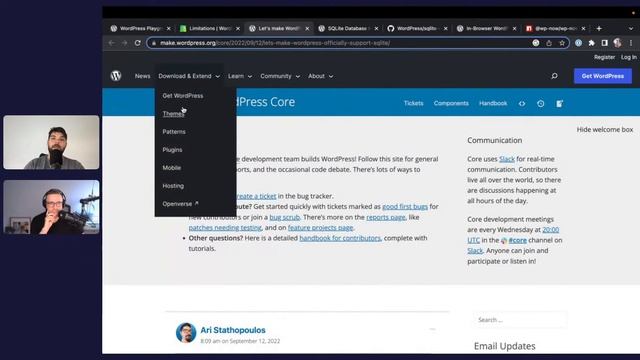Open the patches needing testing link

pos(225,228)
